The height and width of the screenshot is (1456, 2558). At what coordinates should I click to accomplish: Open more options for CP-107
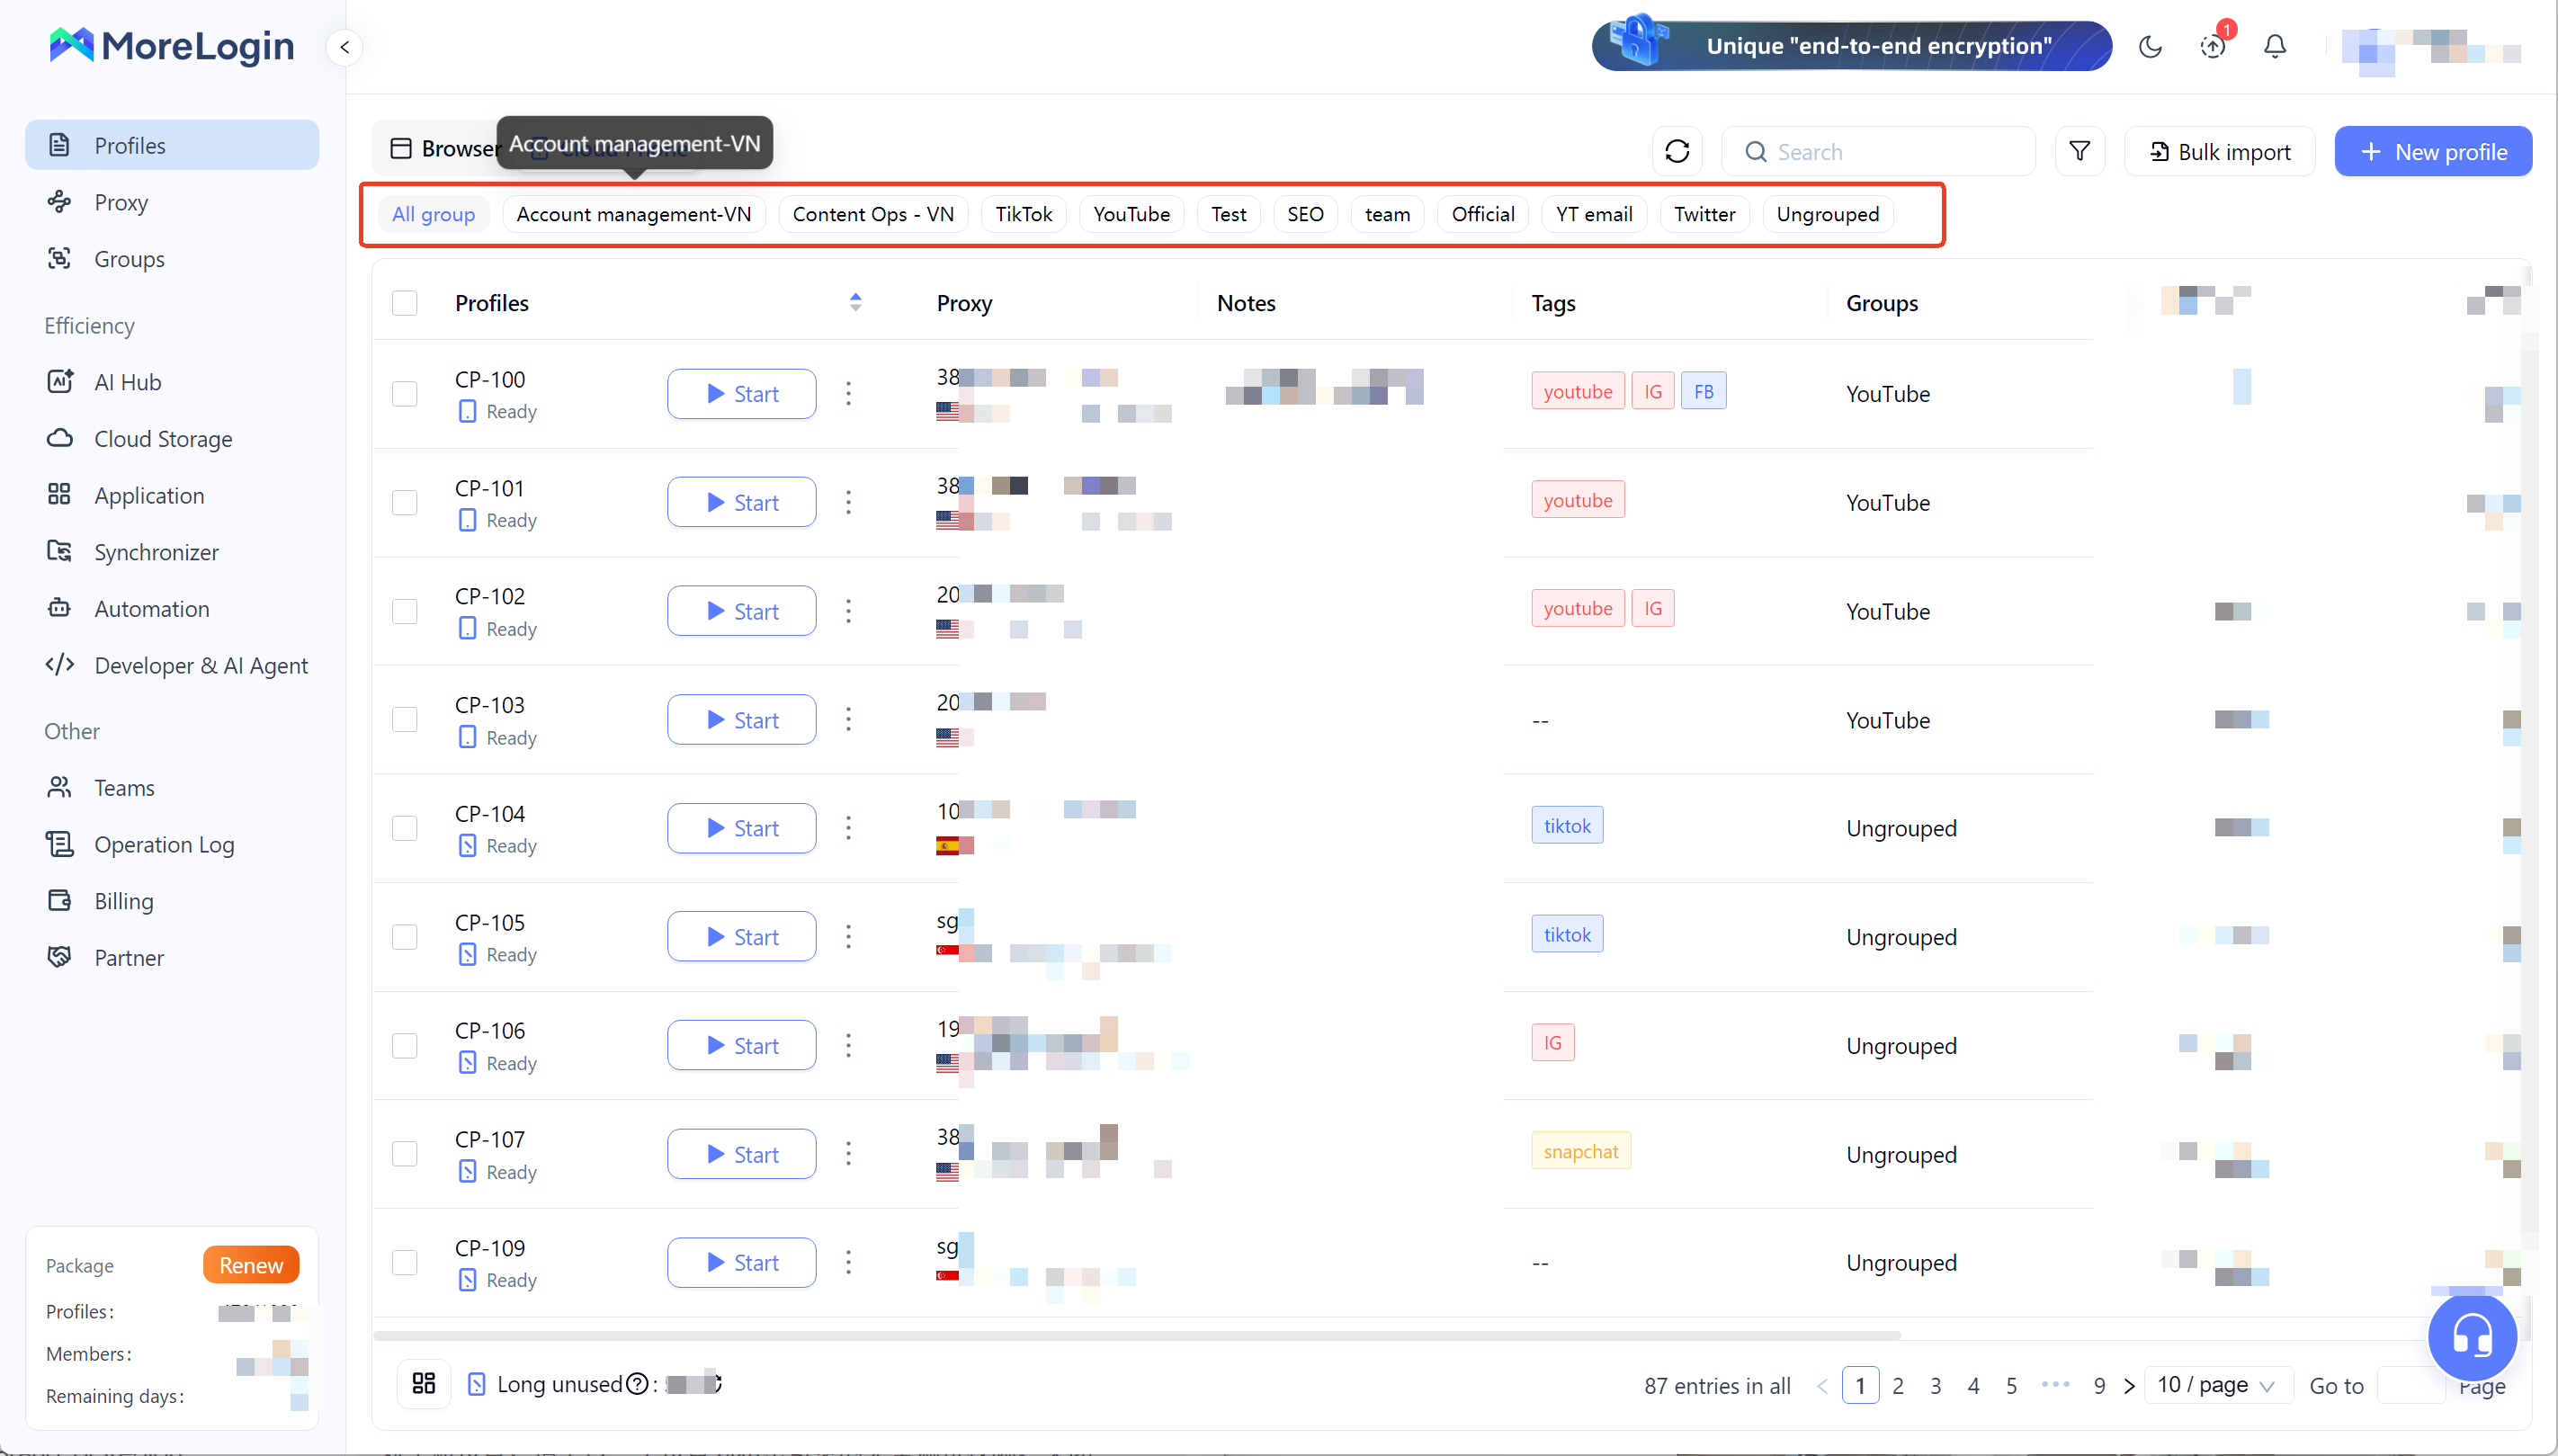[849, 1154]
